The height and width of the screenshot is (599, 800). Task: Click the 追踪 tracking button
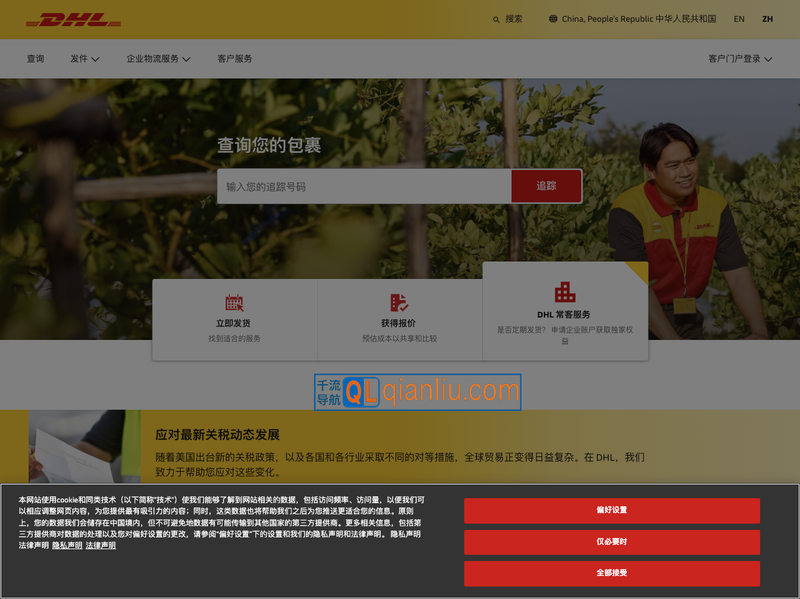(546, 186)
